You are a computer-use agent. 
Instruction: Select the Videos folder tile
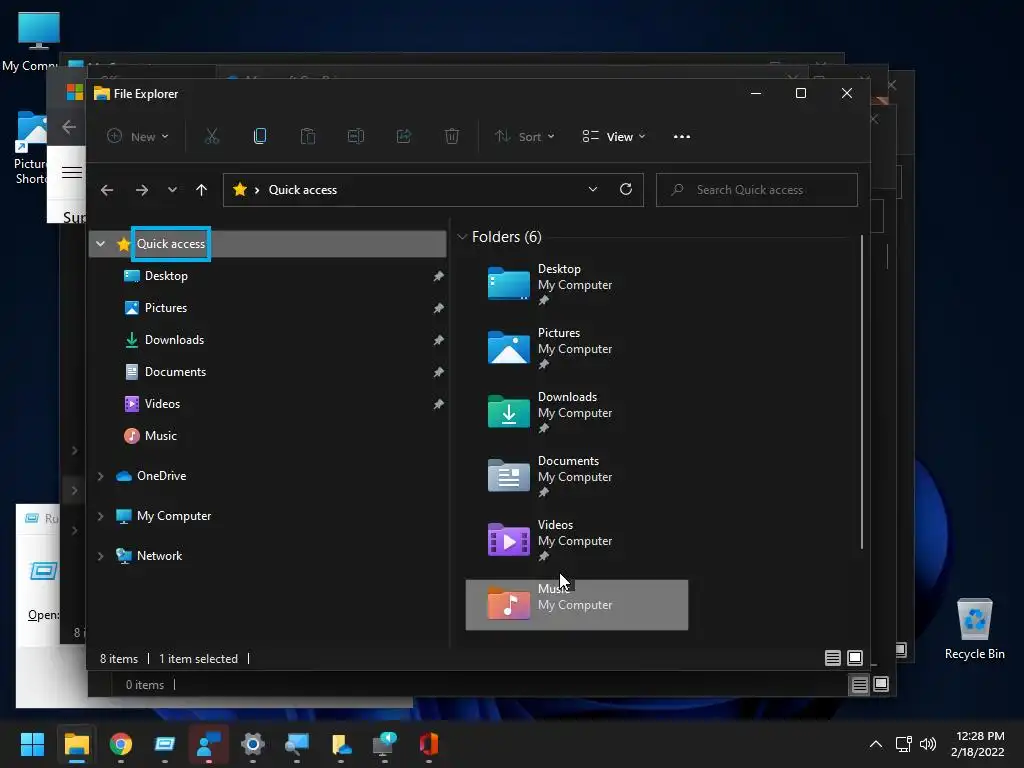(x=577, y=541)
